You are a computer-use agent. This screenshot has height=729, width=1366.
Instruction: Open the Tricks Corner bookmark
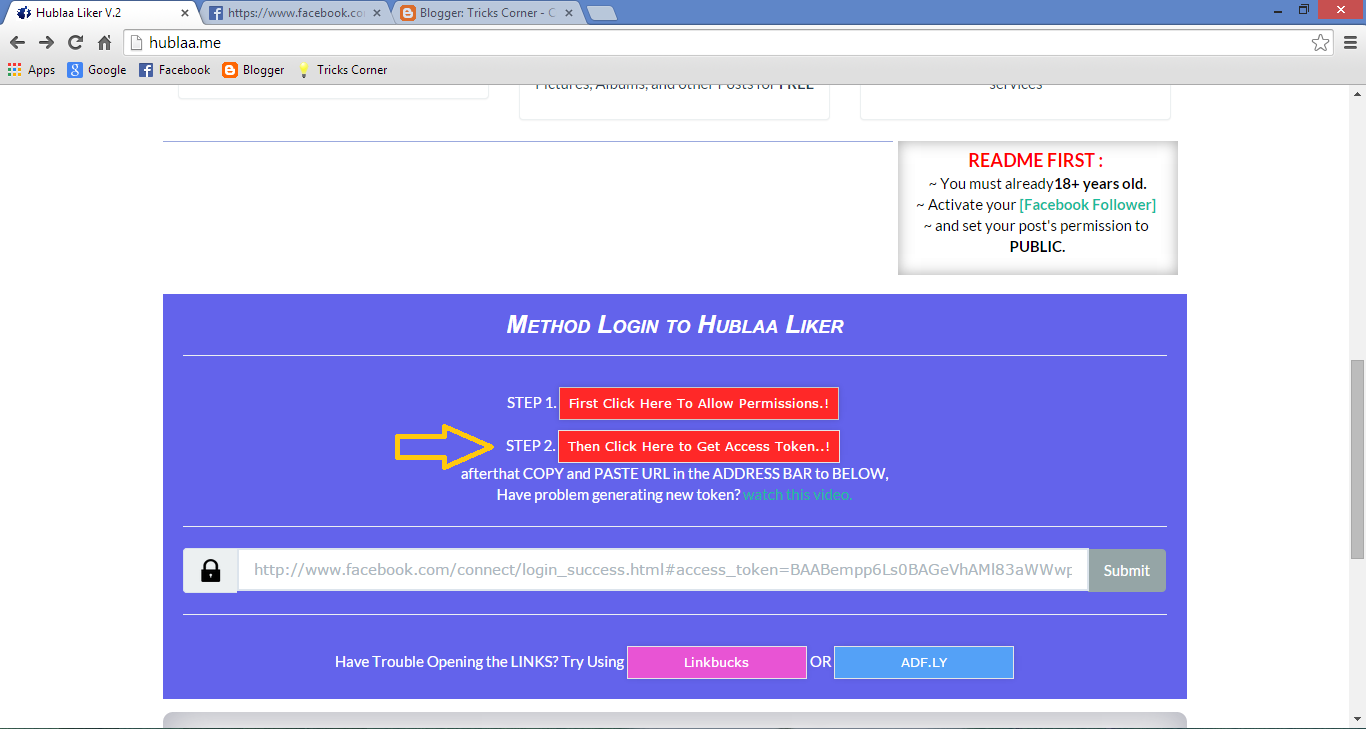pos(342,69)
